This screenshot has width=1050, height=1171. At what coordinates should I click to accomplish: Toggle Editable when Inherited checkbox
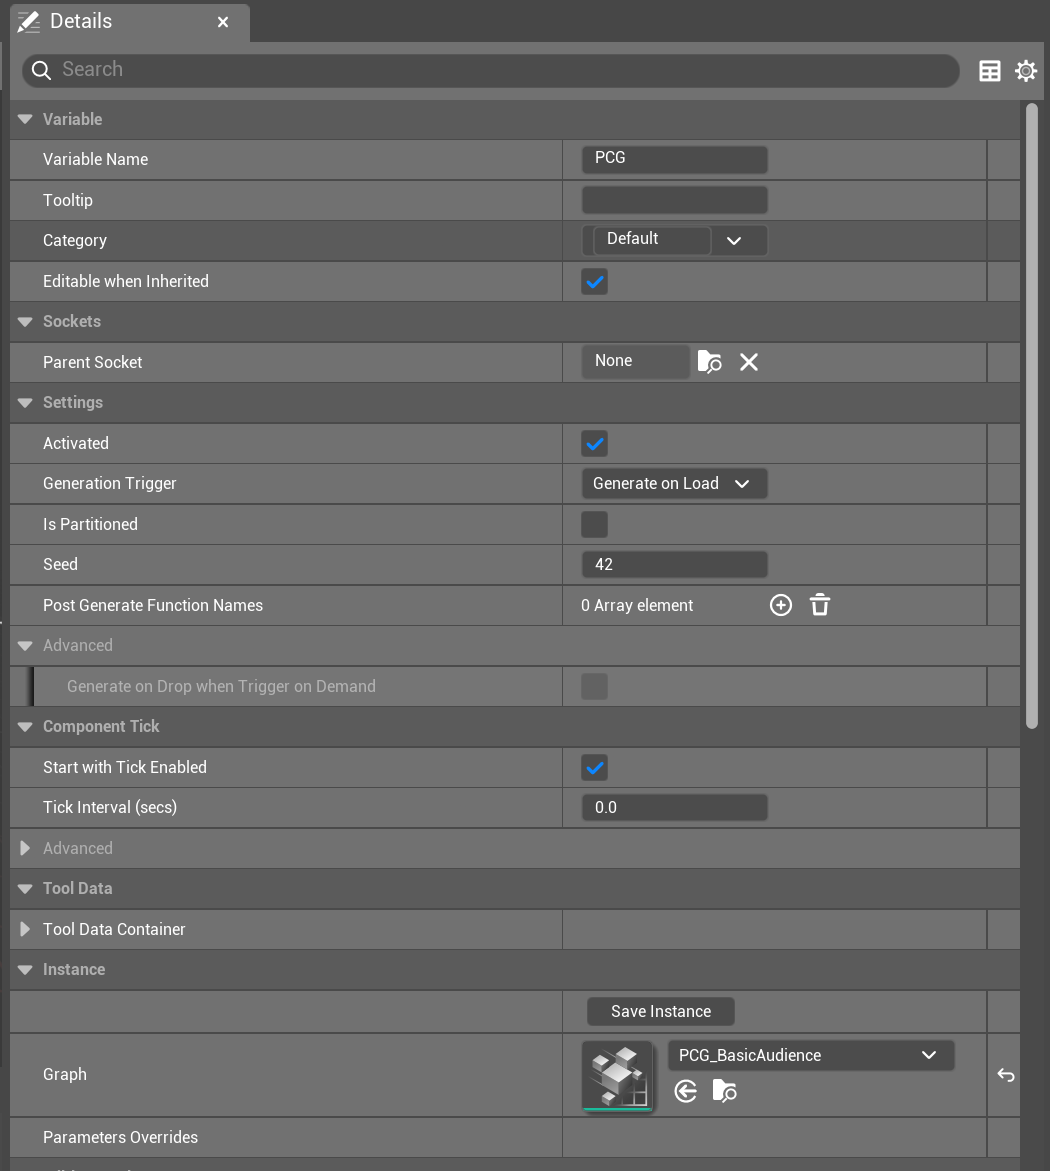tap(594, 282)
